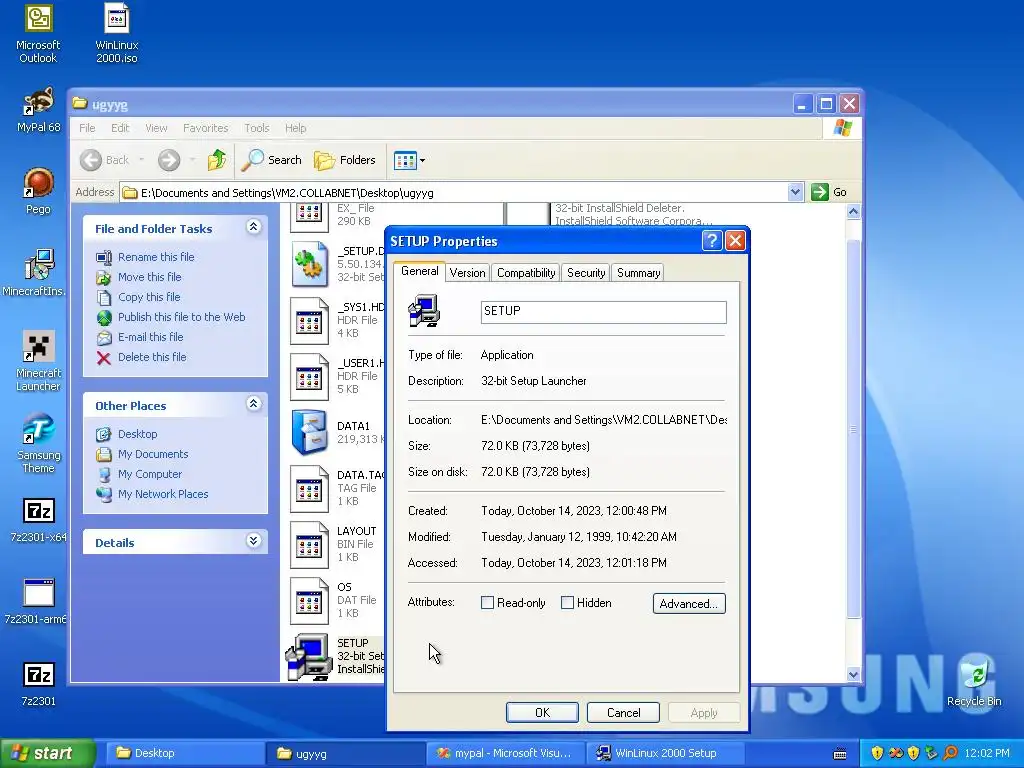Click Delete this file link
1024x768 pixels.
tap(152, 357)
